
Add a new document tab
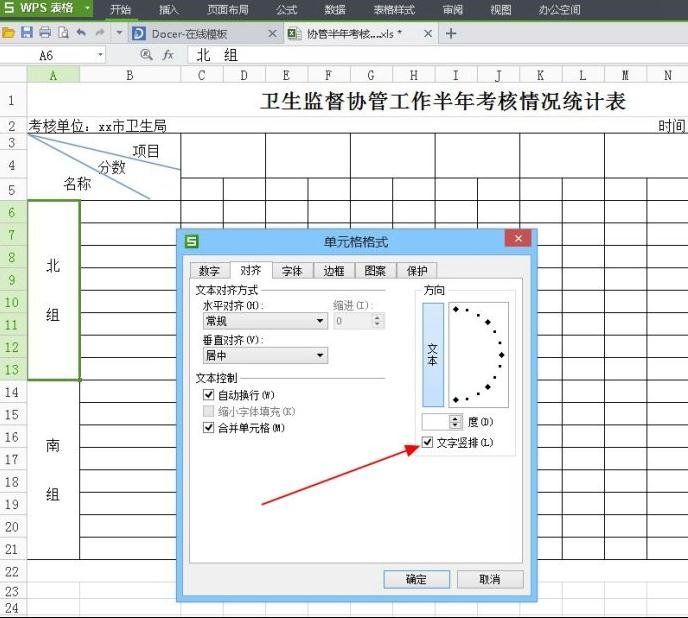[451, 33]
